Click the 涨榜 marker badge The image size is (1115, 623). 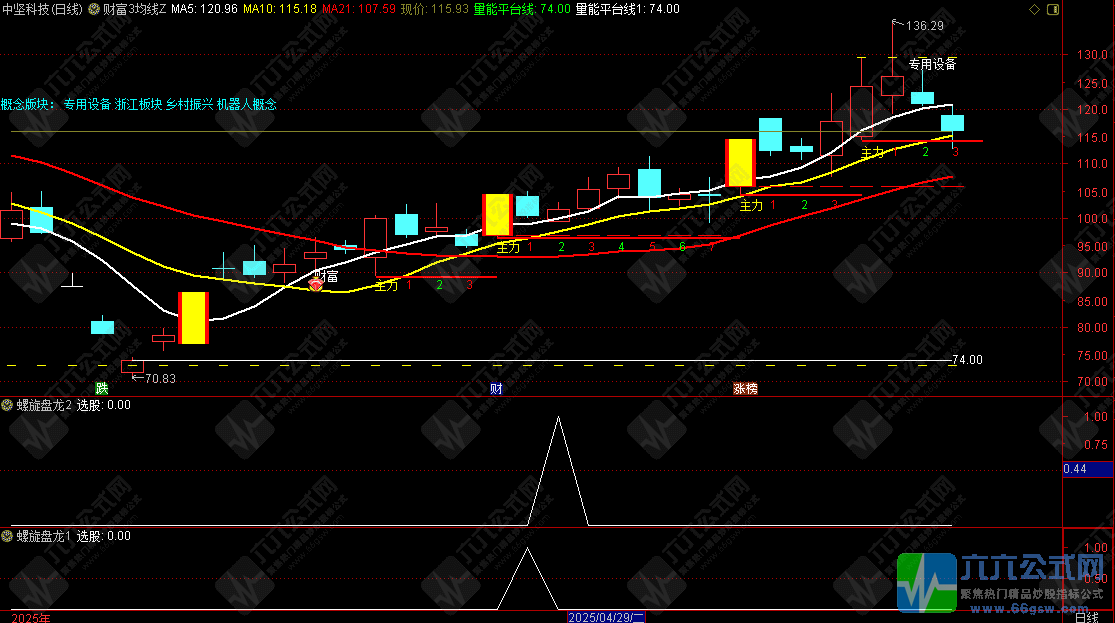(x=745, y=388)
